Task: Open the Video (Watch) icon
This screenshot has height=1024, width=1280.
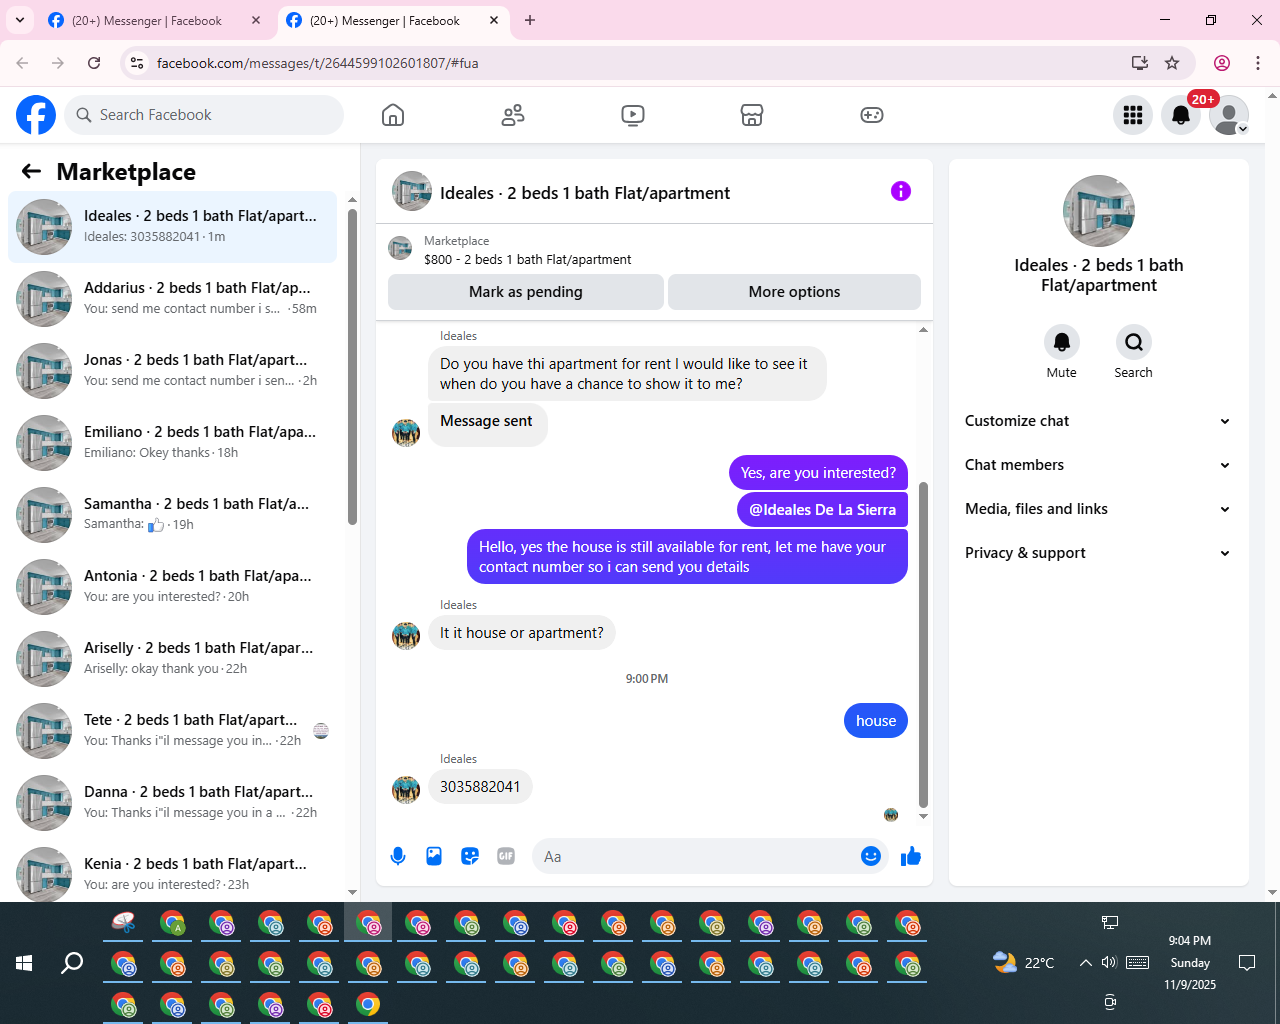Action: pyautogui.click(x=632, y=115)
